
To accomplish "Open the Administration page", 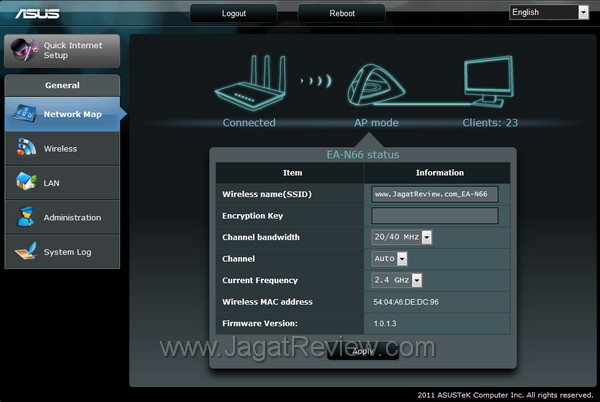I will 62,217.
